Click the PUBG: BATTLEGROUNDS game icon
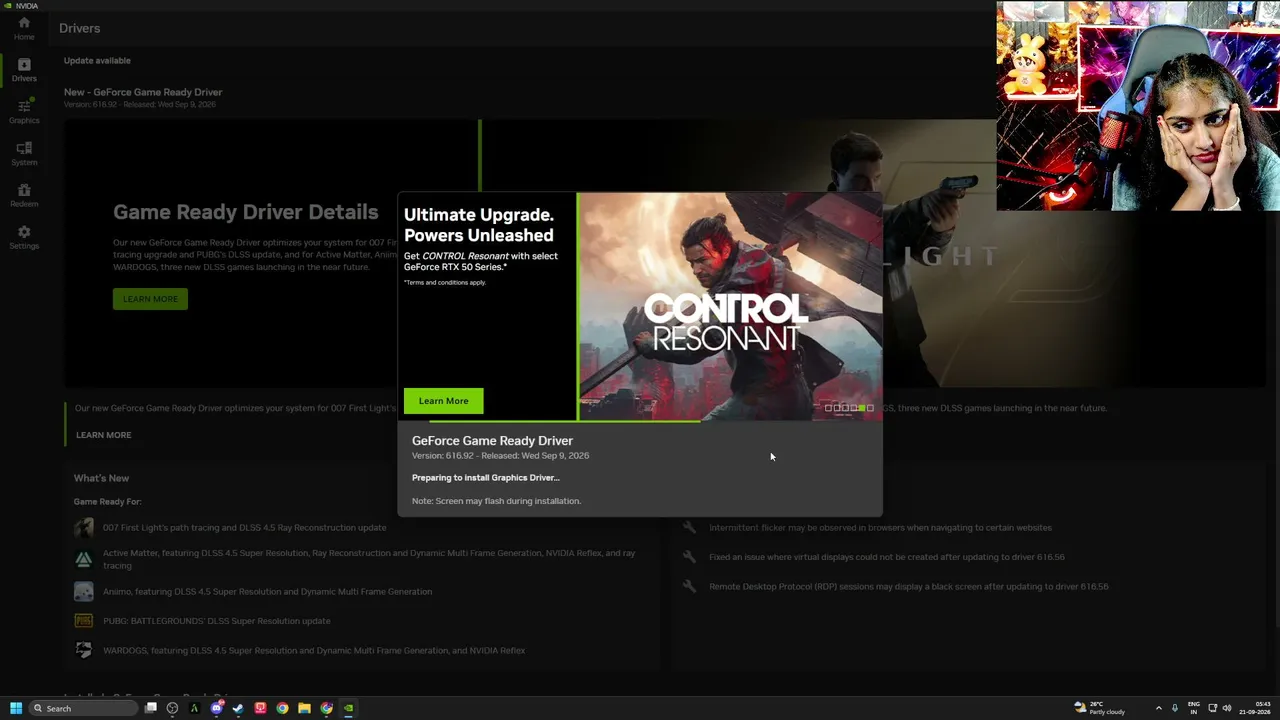The width and height of the screenshot is (1280, 720). tap(84, 621)
